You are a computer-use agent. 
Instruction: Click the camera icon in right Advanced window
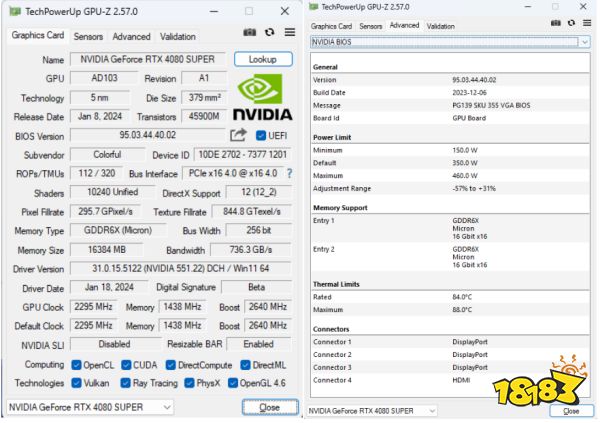pos(556,23)
